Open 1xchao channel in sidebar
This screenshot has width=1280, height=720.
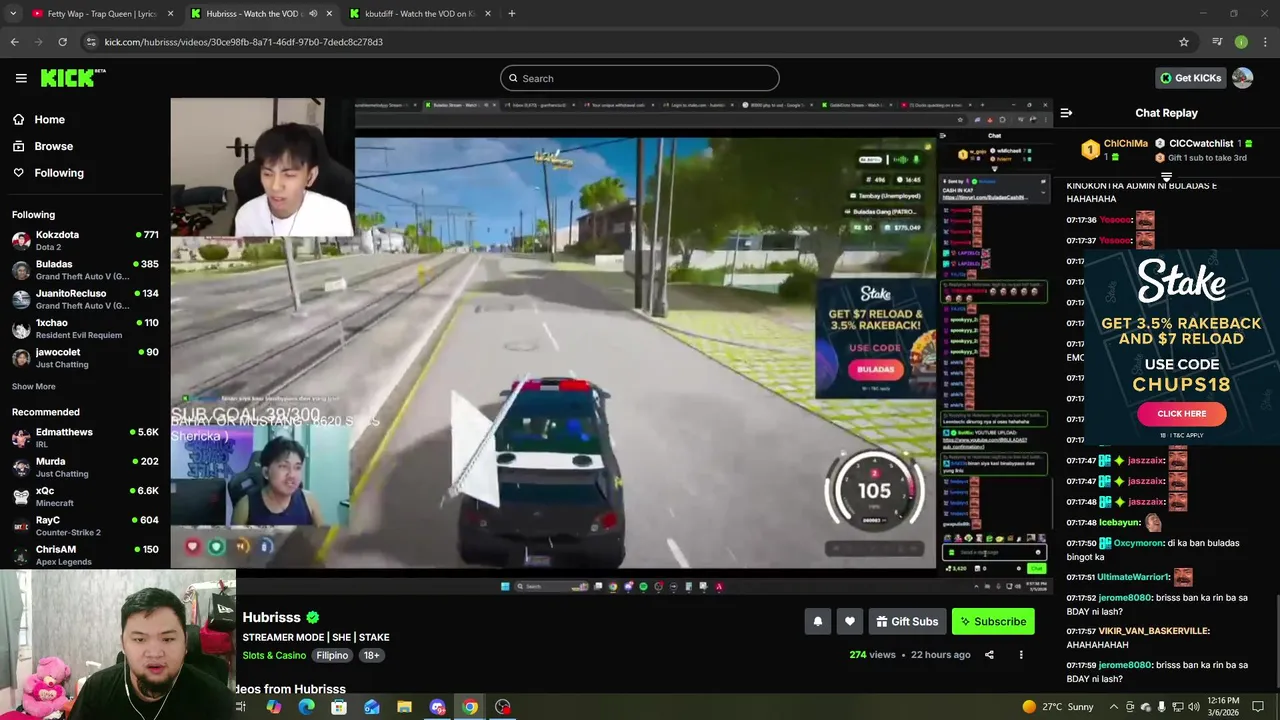click(85, 328)
